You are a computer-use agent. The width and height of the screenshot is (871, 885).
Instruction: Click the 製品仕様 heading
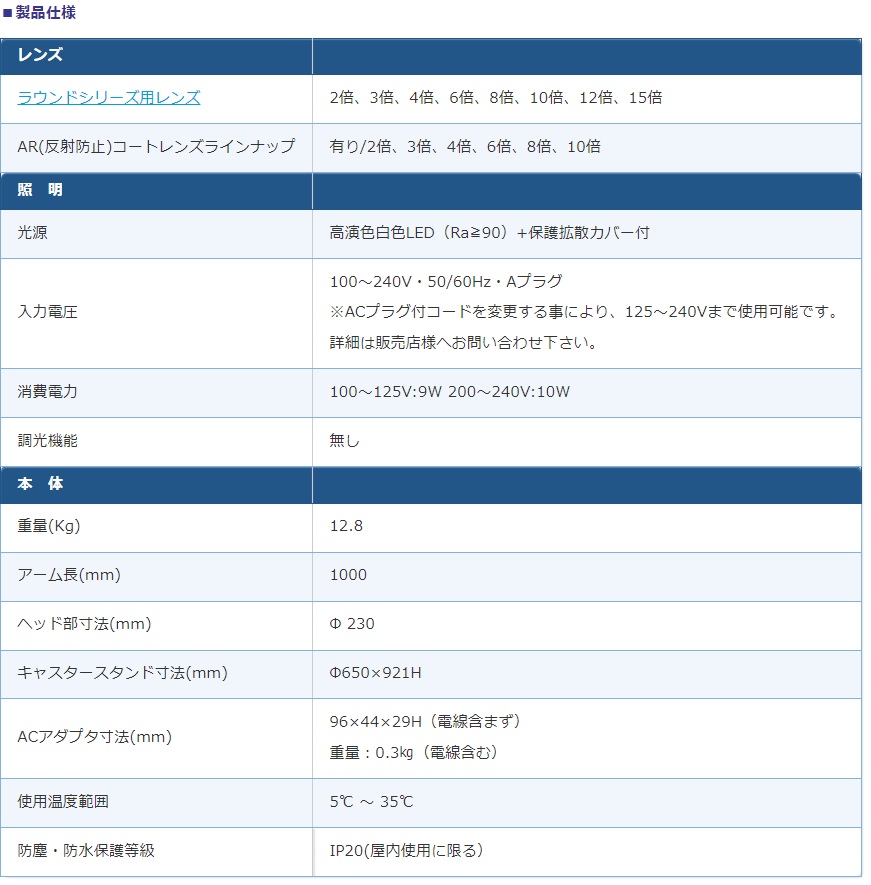pyautogui.click(x=46, y=12)
